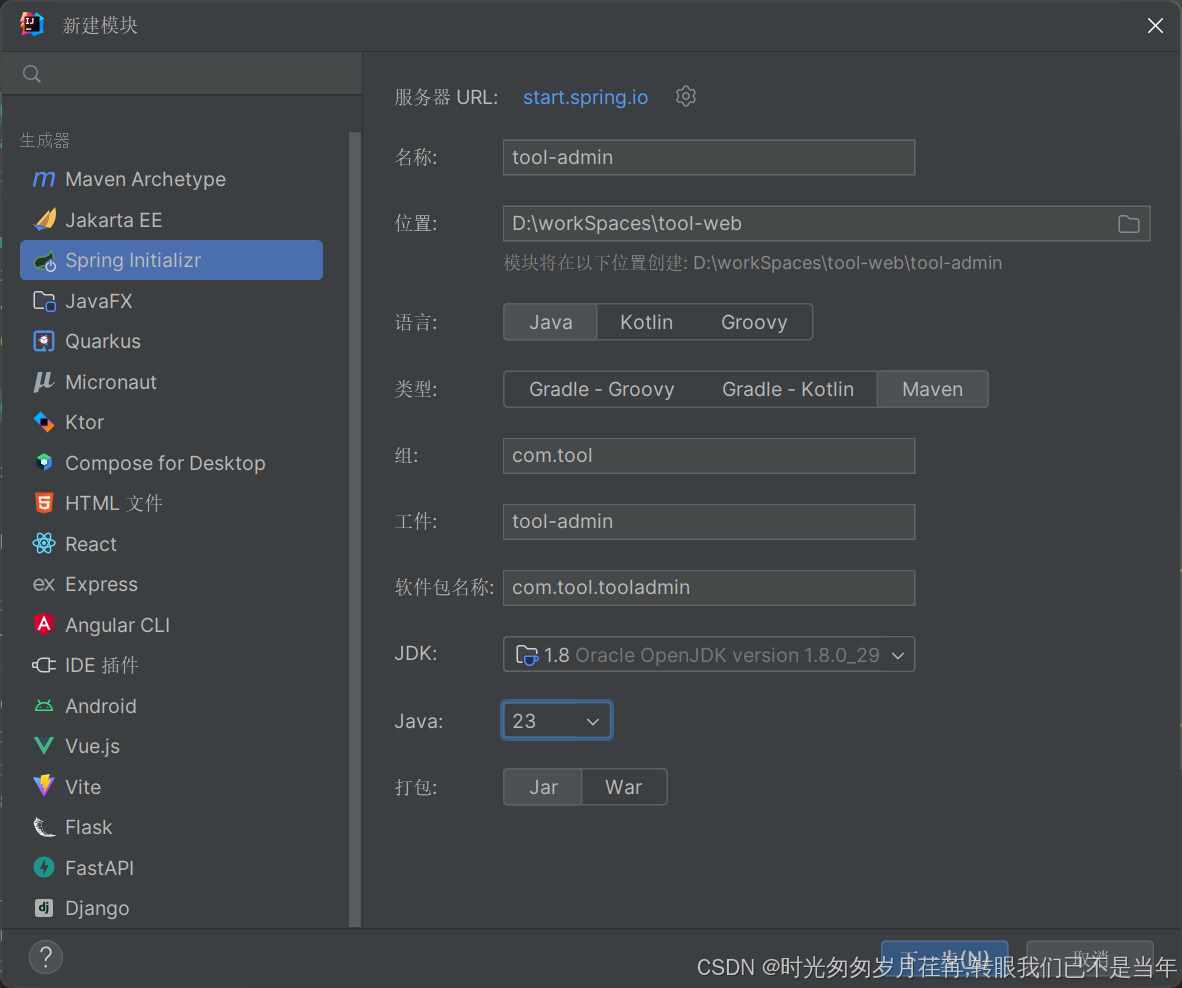
Task: Choose the React atom icon
Action: click(x=44, y=543)
